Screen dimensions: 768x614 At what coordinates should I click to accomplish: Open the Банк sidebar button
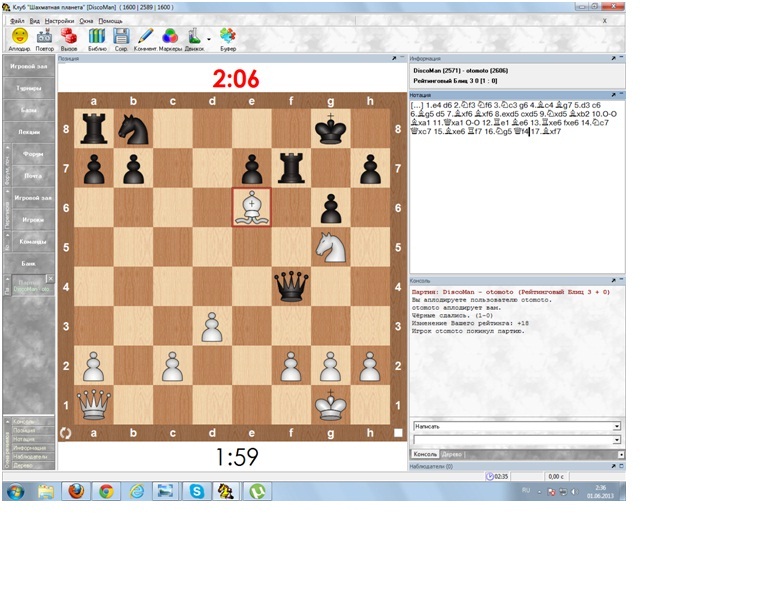[28, 263]
